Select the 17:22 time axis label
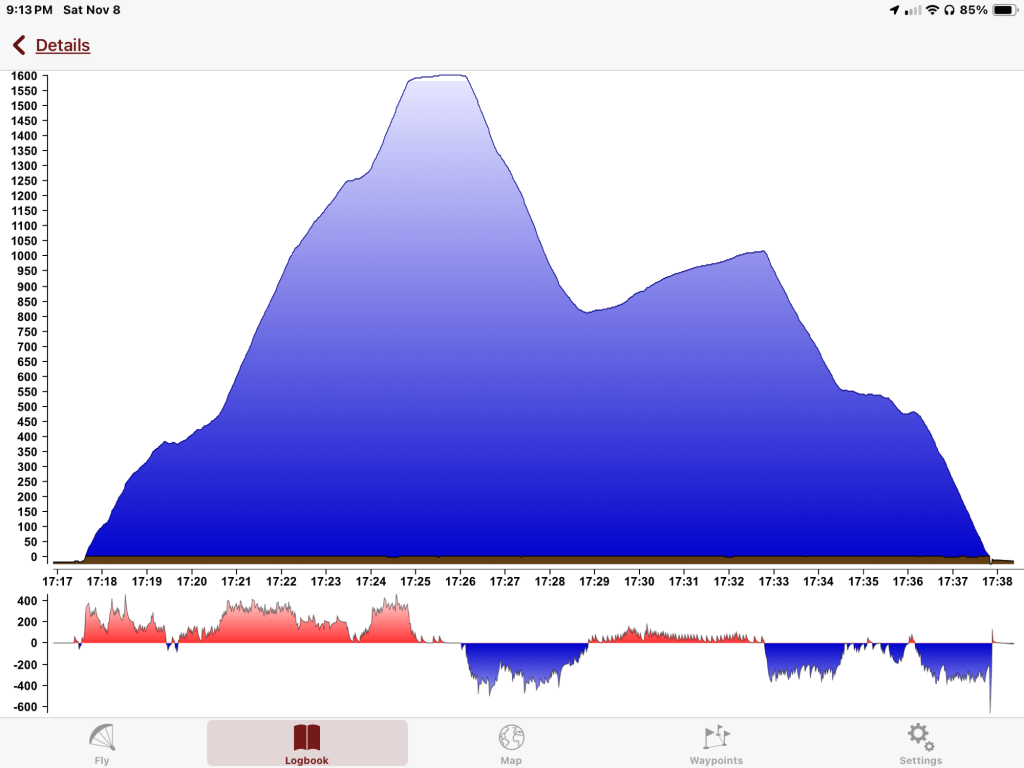Image resolution: width=1024 pixels, height=768 pixels. coord(281,581)
